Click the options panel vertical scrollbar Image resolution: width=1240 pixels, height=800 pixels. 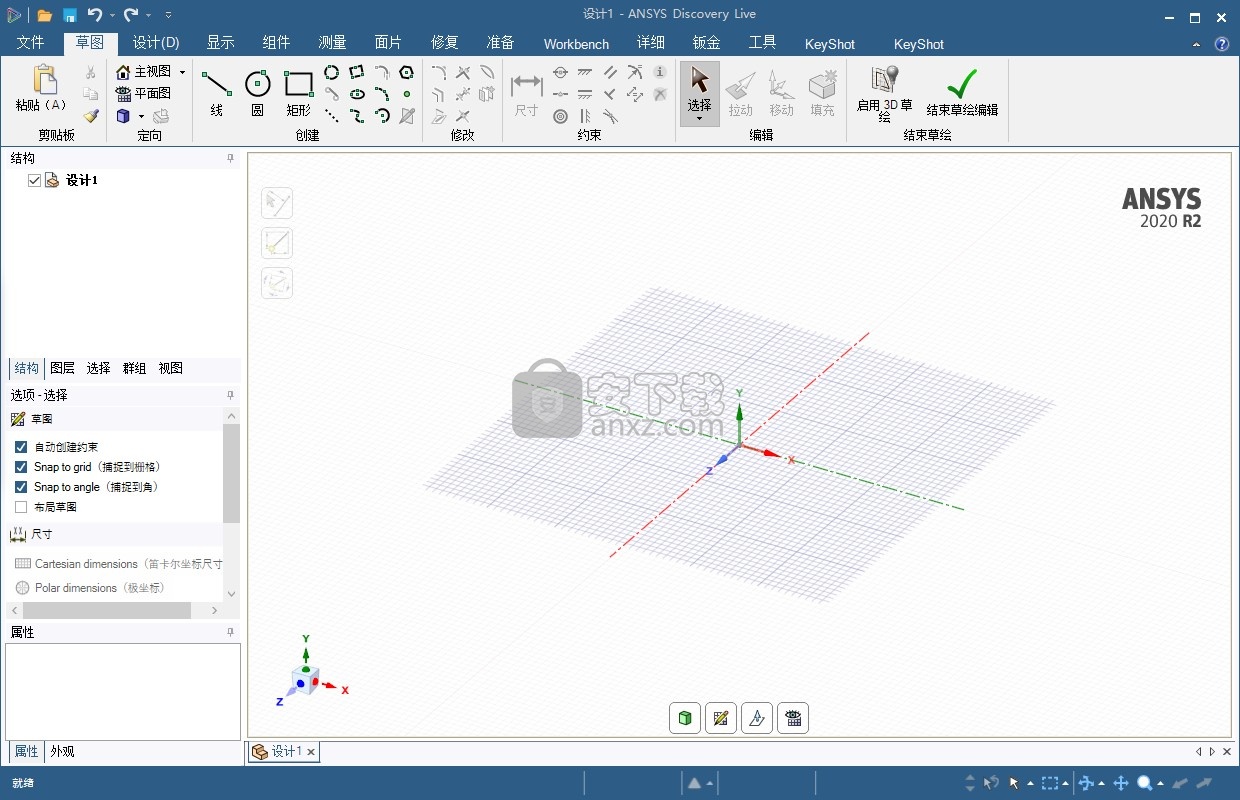coord(231,473)
